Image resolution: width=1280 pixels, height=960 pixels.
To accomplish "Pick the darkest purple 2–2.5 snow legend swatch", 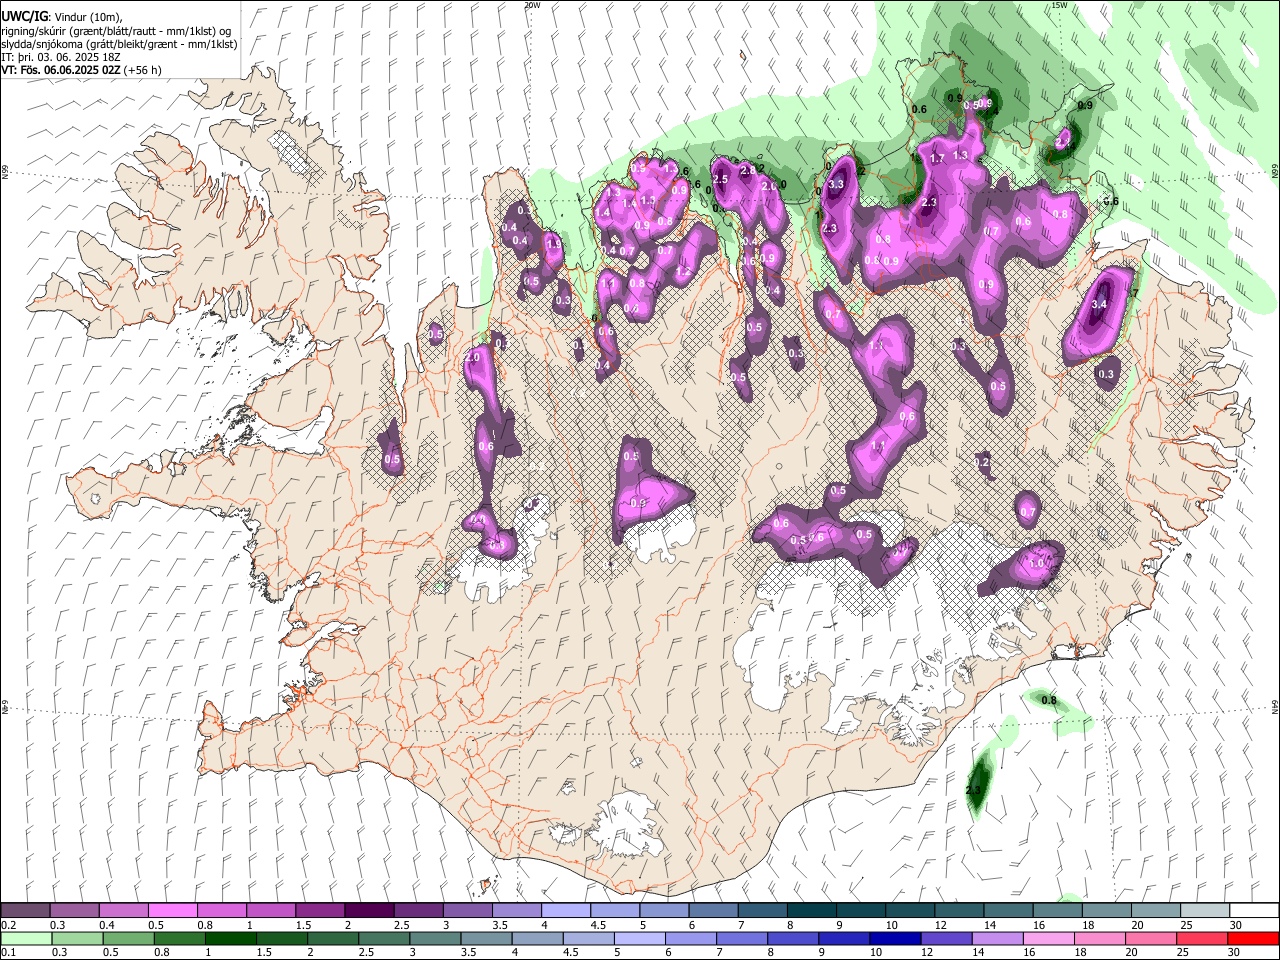I will click(x=368, y=910).
